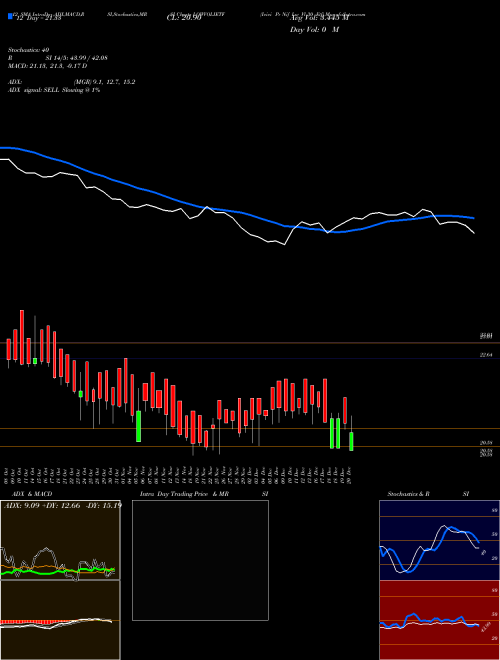Select the 'Stochastics: 49' readout
The width and height of the screenshot is (500, 660).
click(x=29, y=50)
